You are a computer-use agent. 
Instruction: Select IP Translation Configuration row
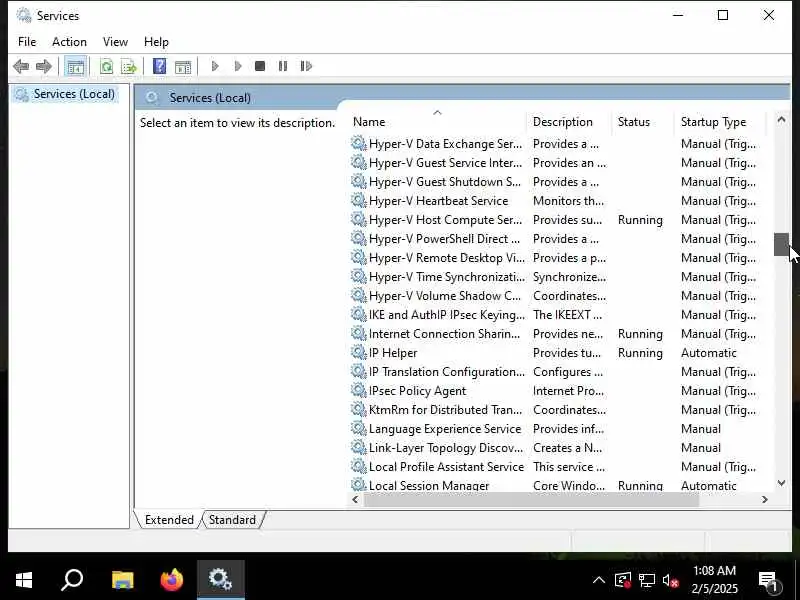coord(558,372)
